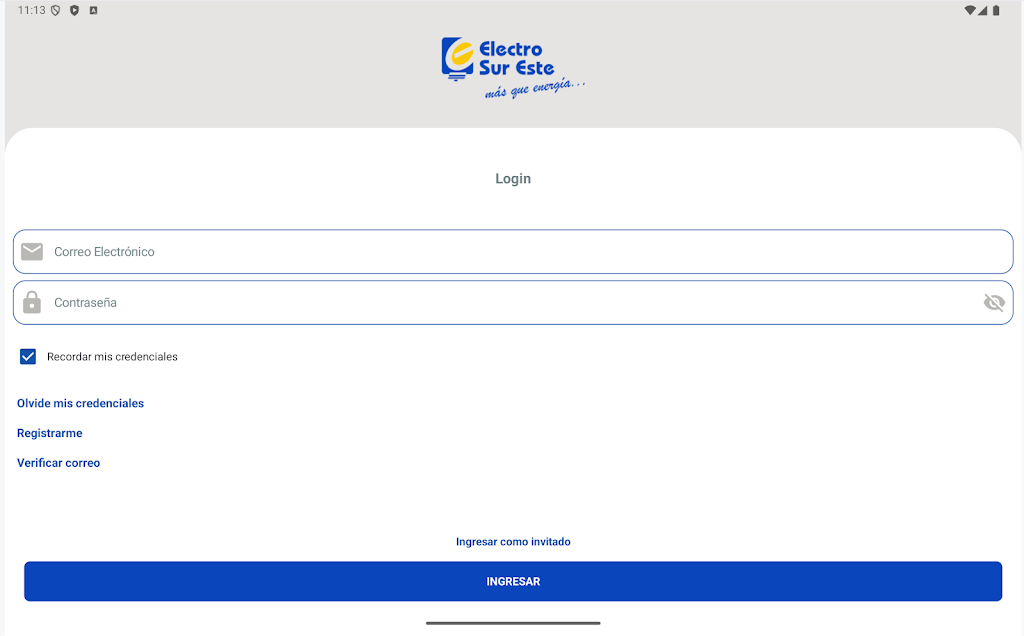Show password using the crossed-eye icon

[993, 302]
